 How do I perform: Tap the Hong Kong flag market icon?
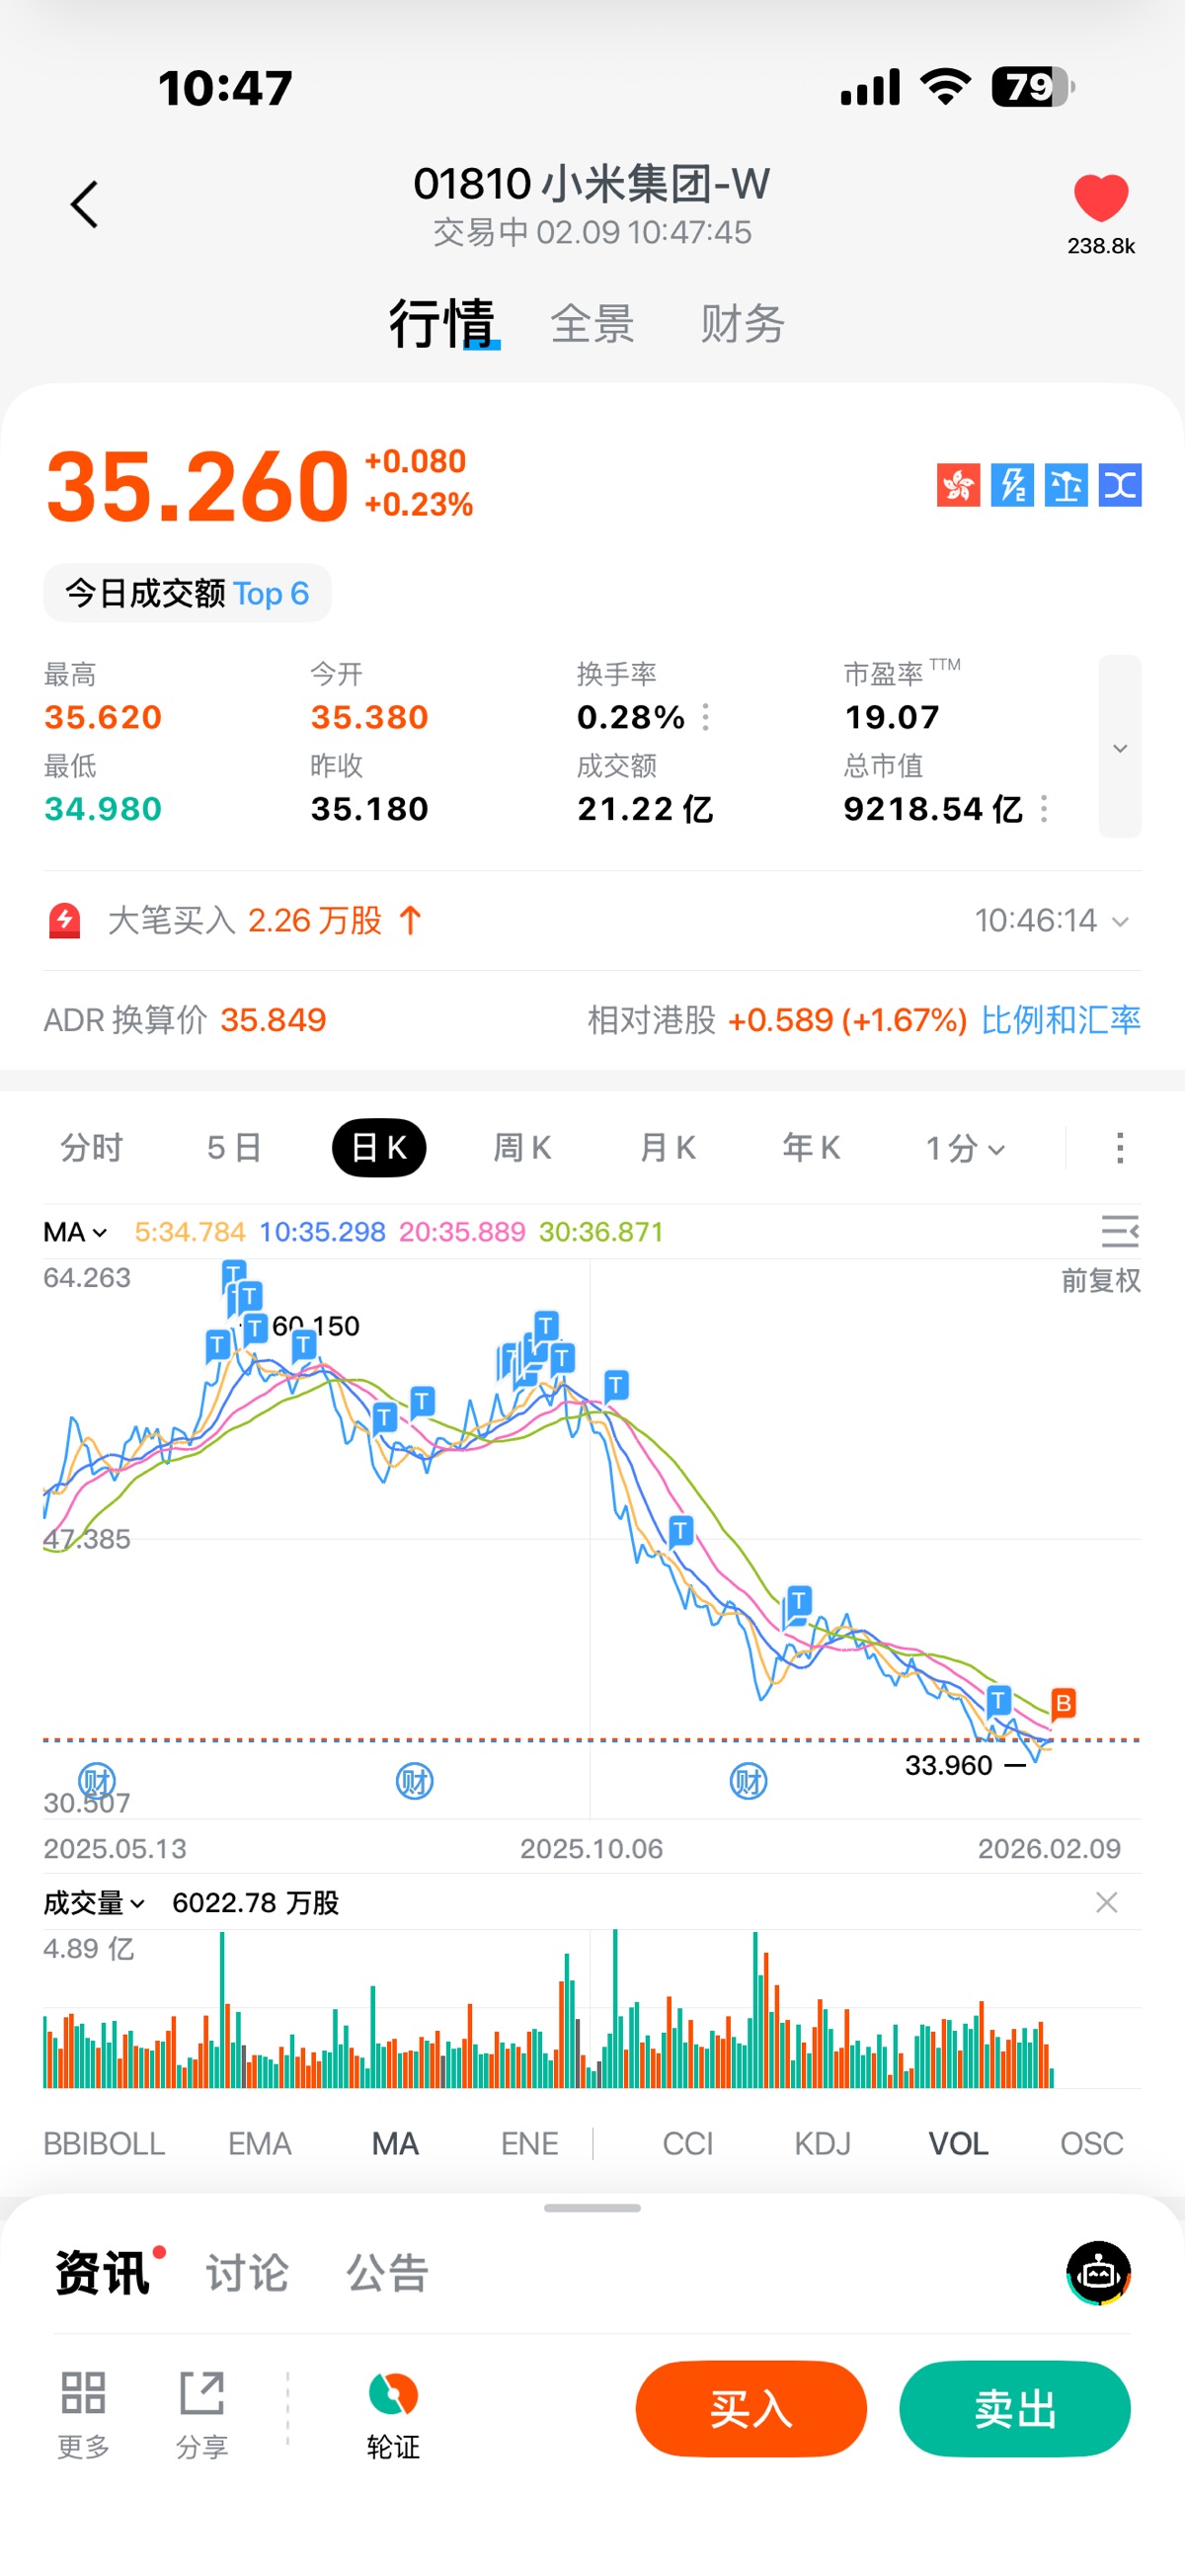(957, 485)
